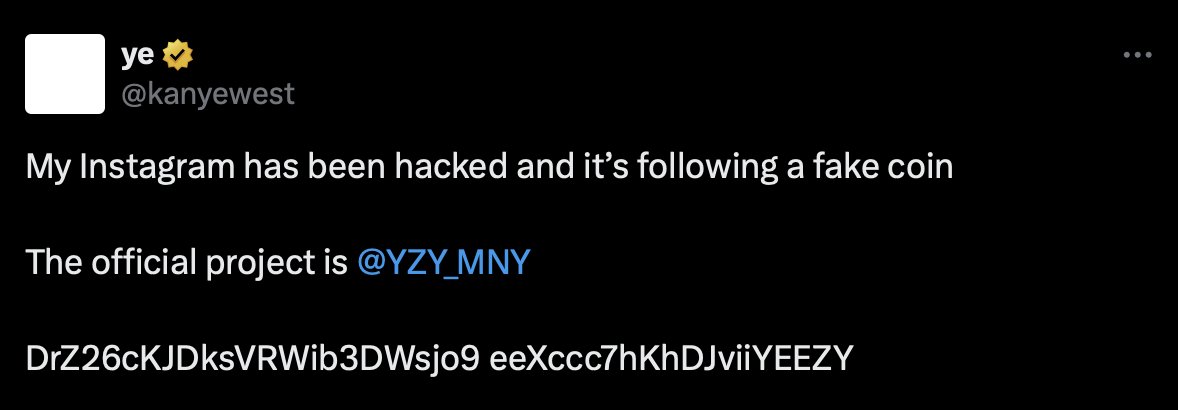Click the text 'The official project is'
1178x410 pixels.
188,263
